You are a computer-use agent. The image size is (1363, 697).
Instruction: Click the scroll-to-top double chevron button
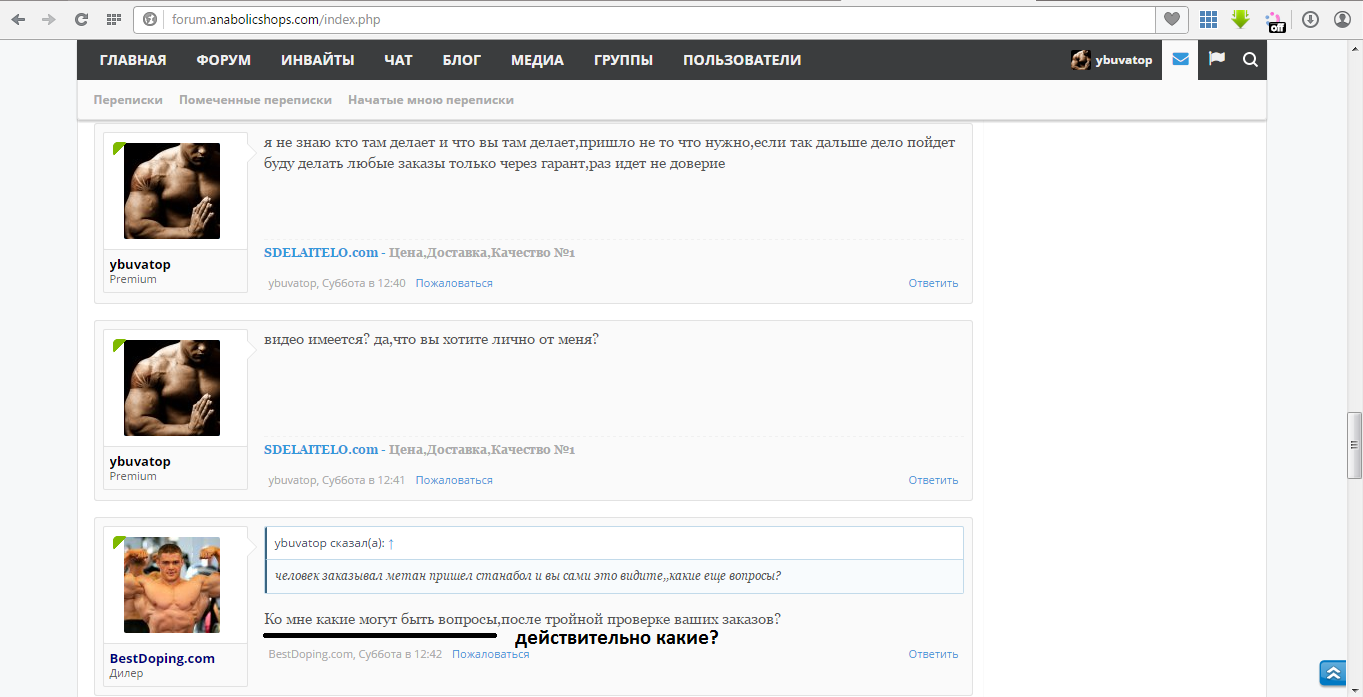[1331, 672]
